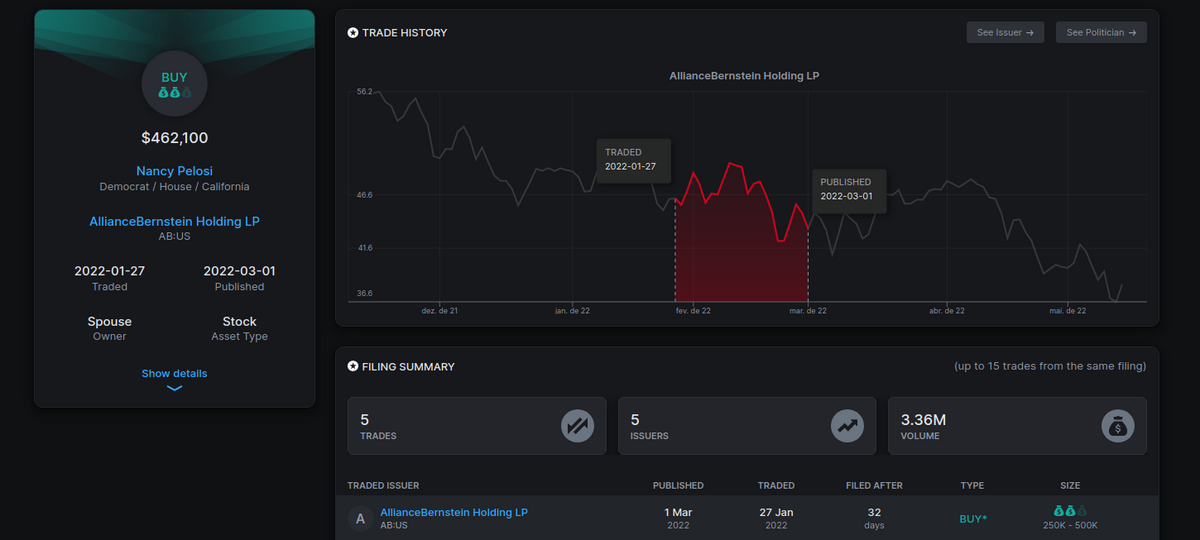Click the AllianceBernstein 'A' avatar icon

click(359, 518)
